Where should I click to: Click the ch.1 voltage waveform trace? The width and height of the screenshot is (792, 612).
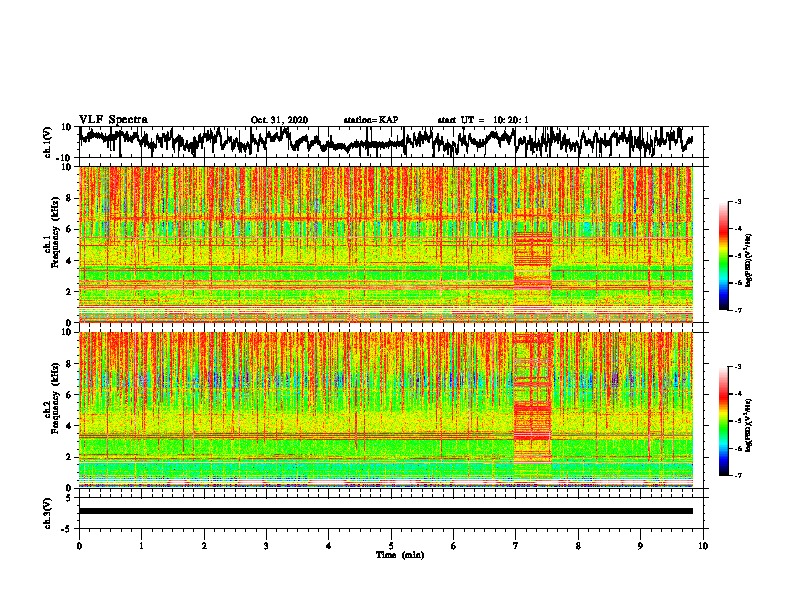[386, 141]
